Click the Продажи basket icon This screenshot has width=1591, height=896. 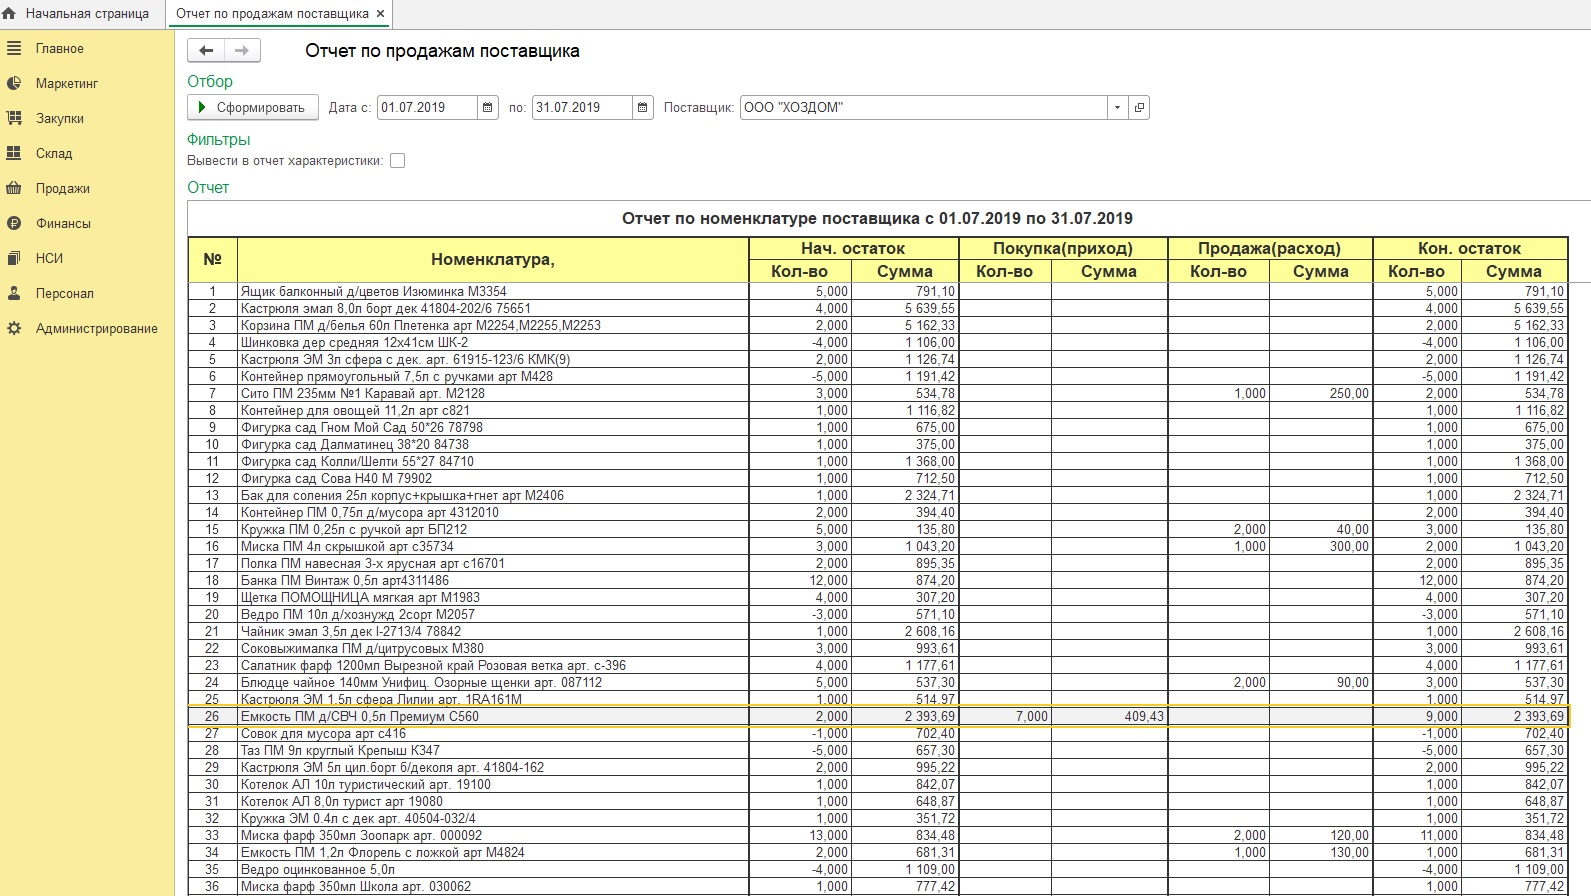14,188
